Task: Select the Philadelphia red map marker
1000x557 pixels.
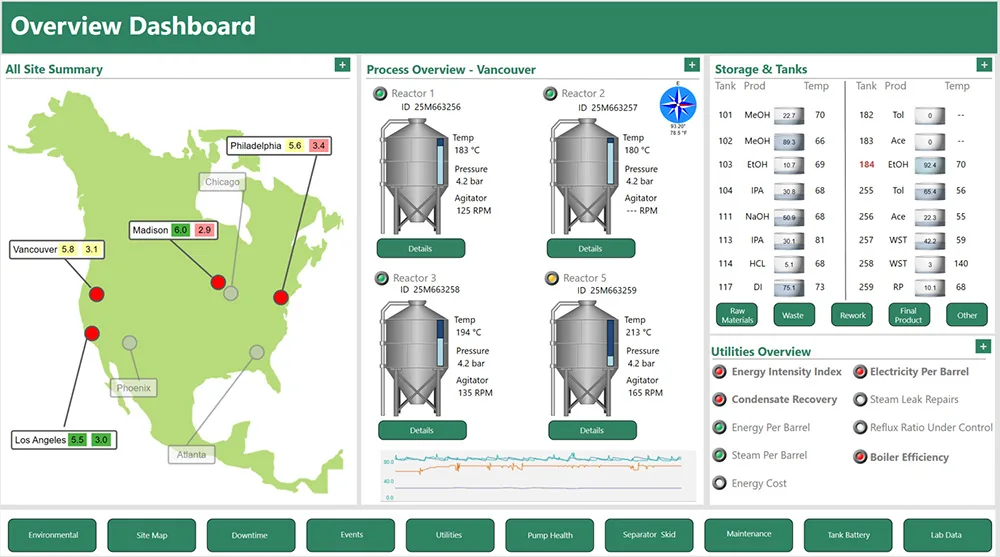Action: [281, 297]
